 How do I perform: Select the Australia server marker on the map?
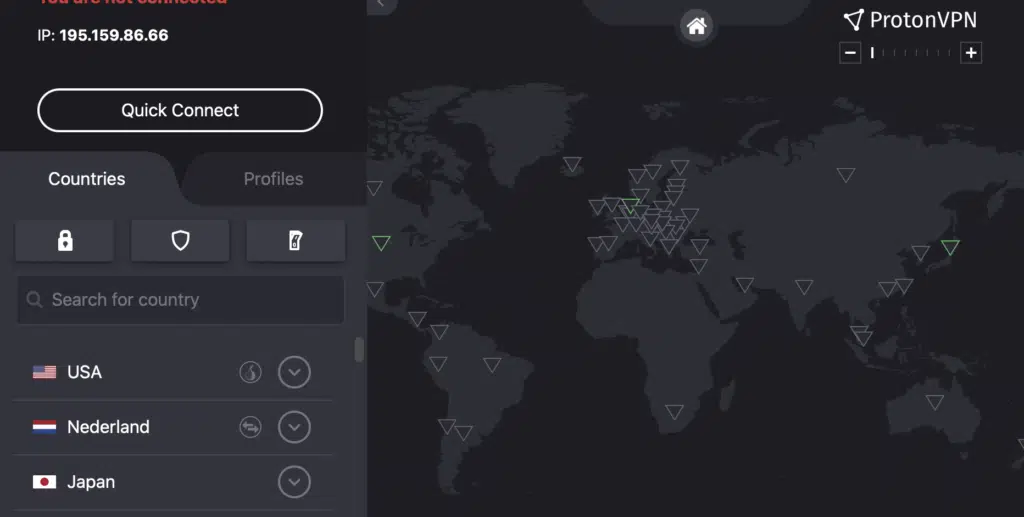tap(935, 402)
